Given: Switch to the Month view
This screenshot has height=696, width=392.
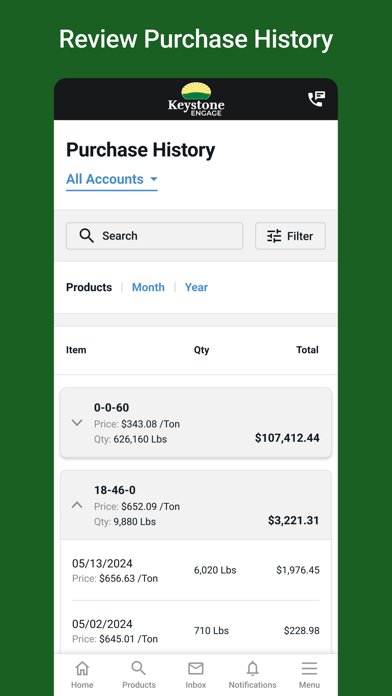Looking at the screenshot, I should click(x=148, y=287).
